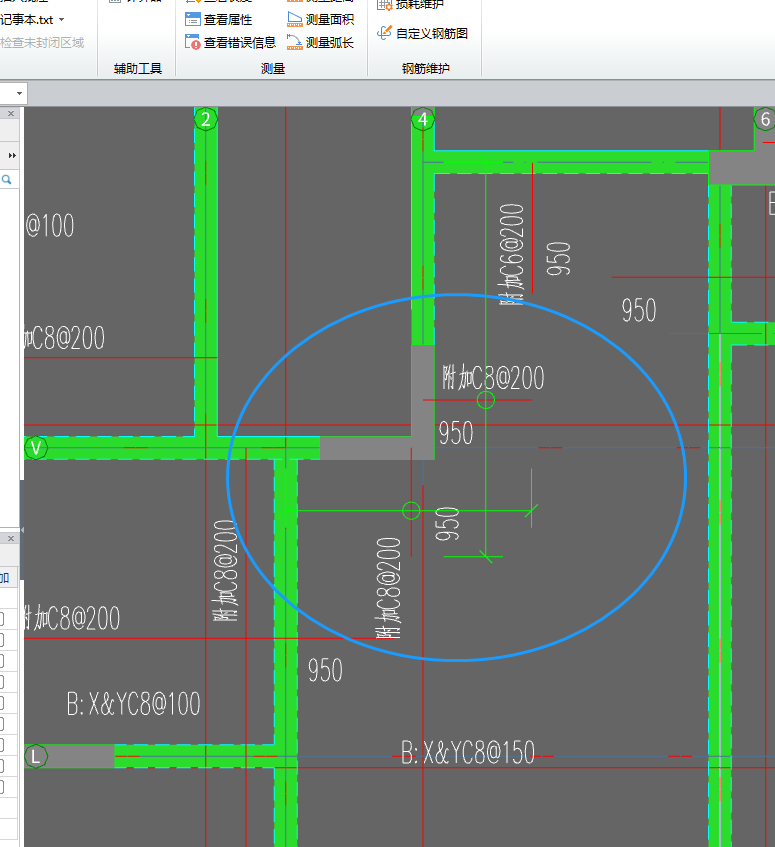Select axis marker 6 on the grid

pyautogui.click(x=765, y=119)
